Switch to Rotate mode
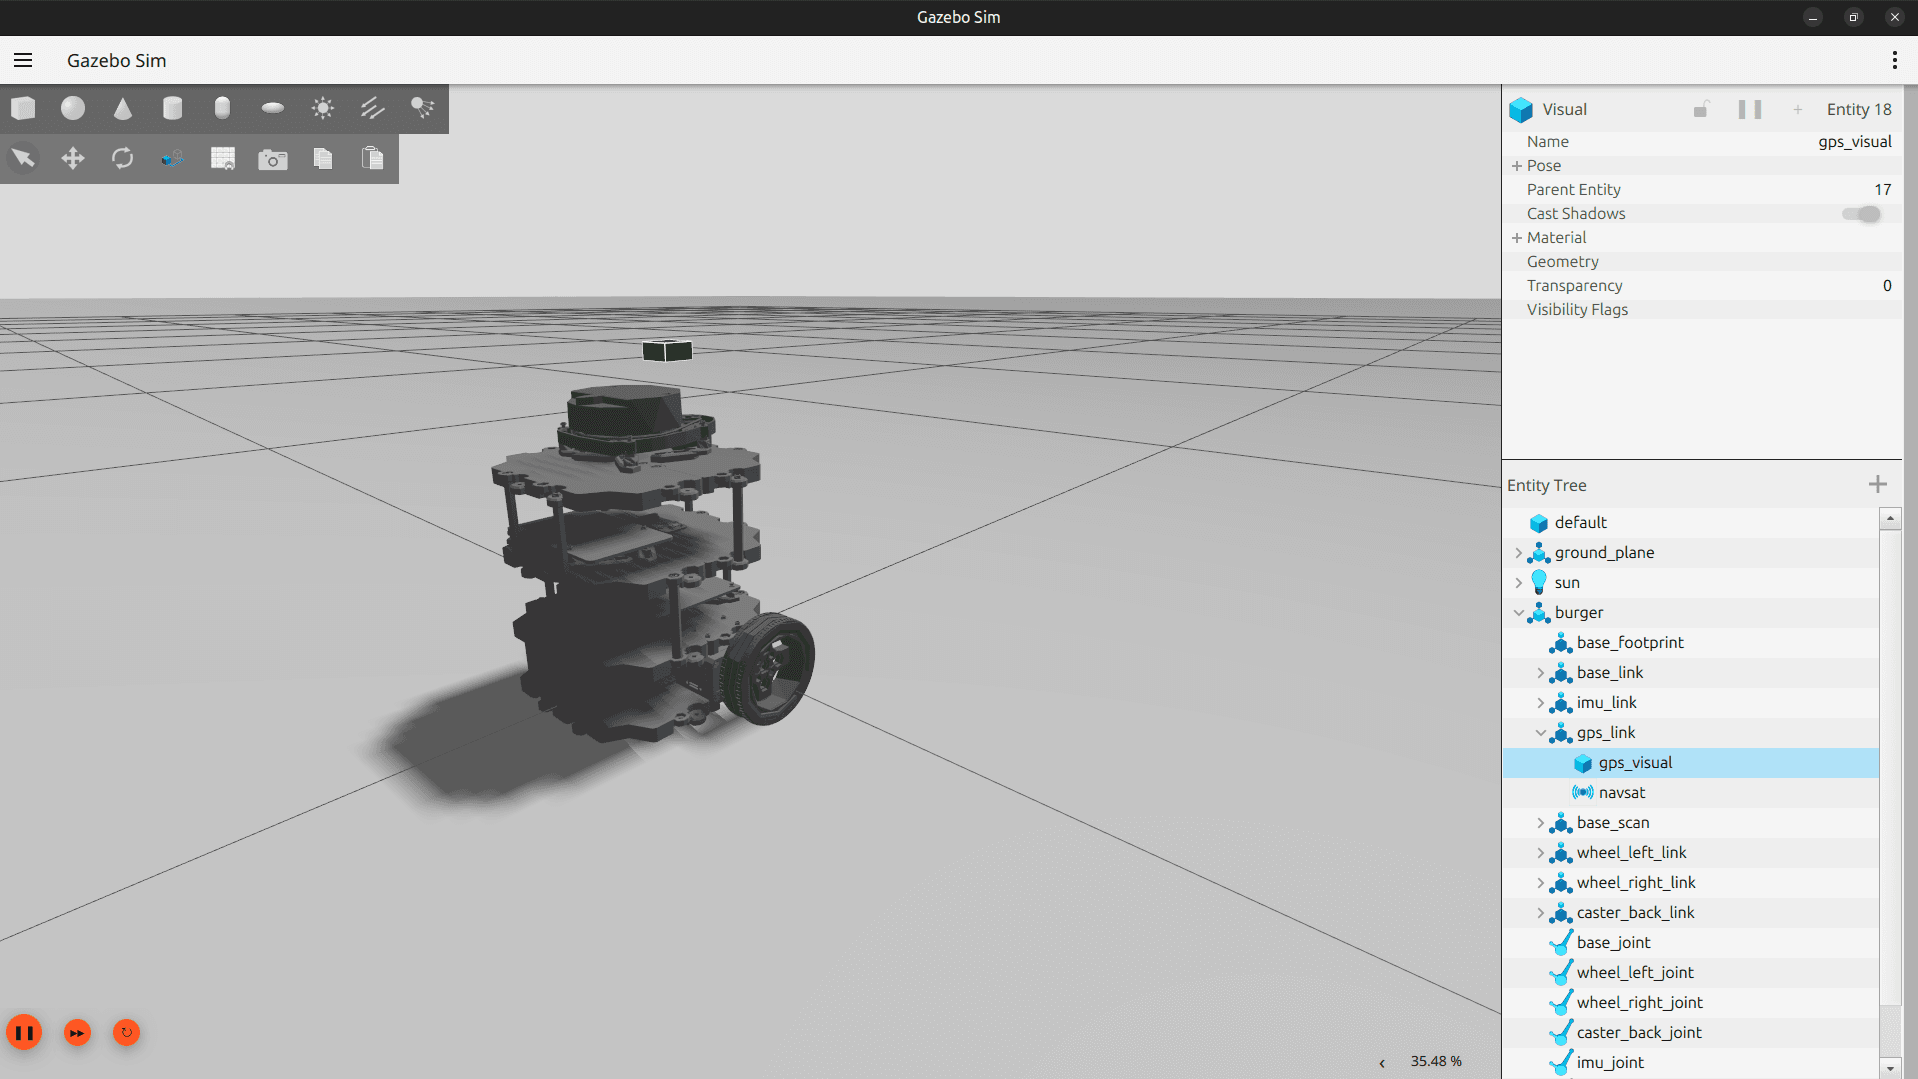 point(123,158)
